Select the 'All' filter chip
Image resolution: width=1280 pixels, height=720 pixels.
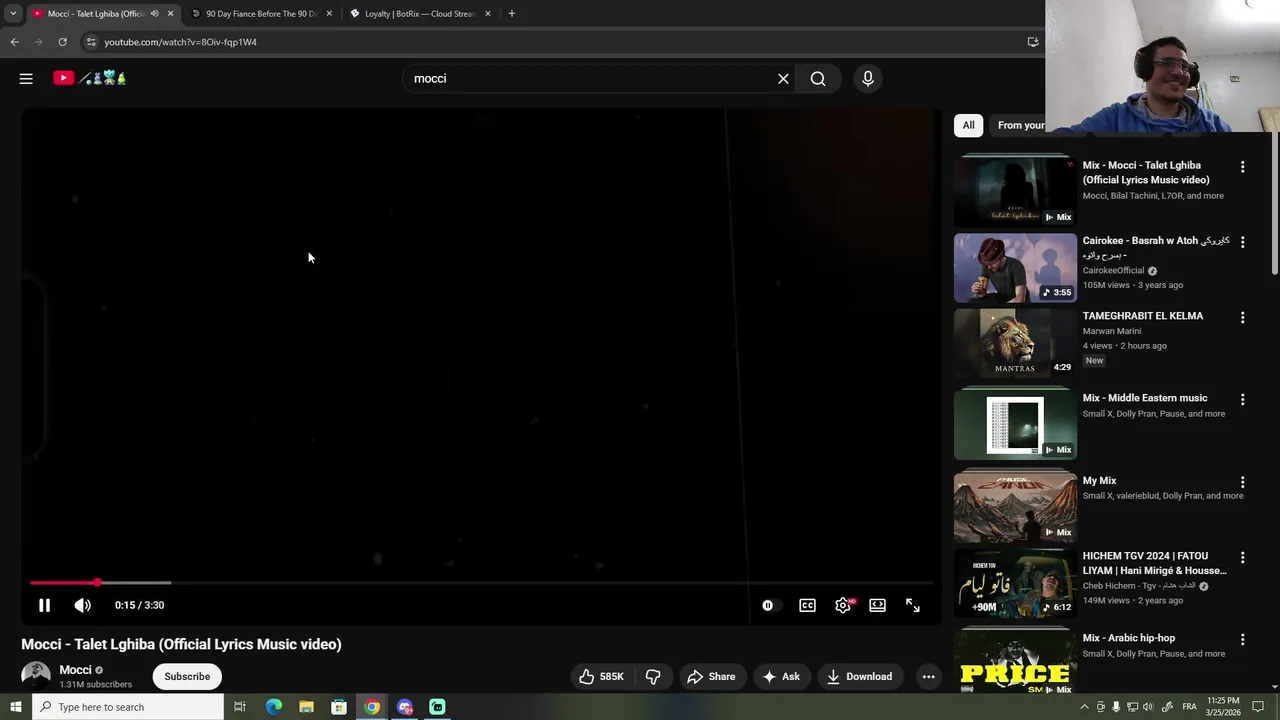968,125
